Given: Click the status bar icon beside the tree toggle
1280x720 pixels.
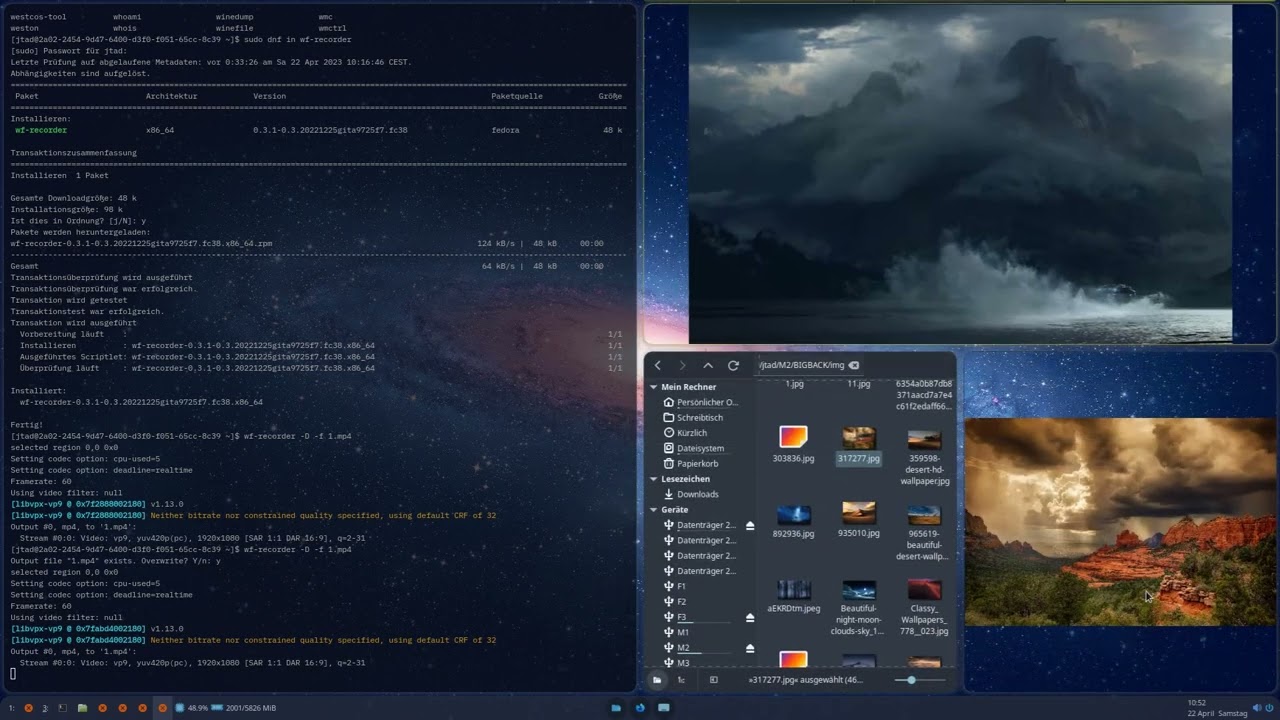Looking at the screenshot, I should tap(713, 680).
